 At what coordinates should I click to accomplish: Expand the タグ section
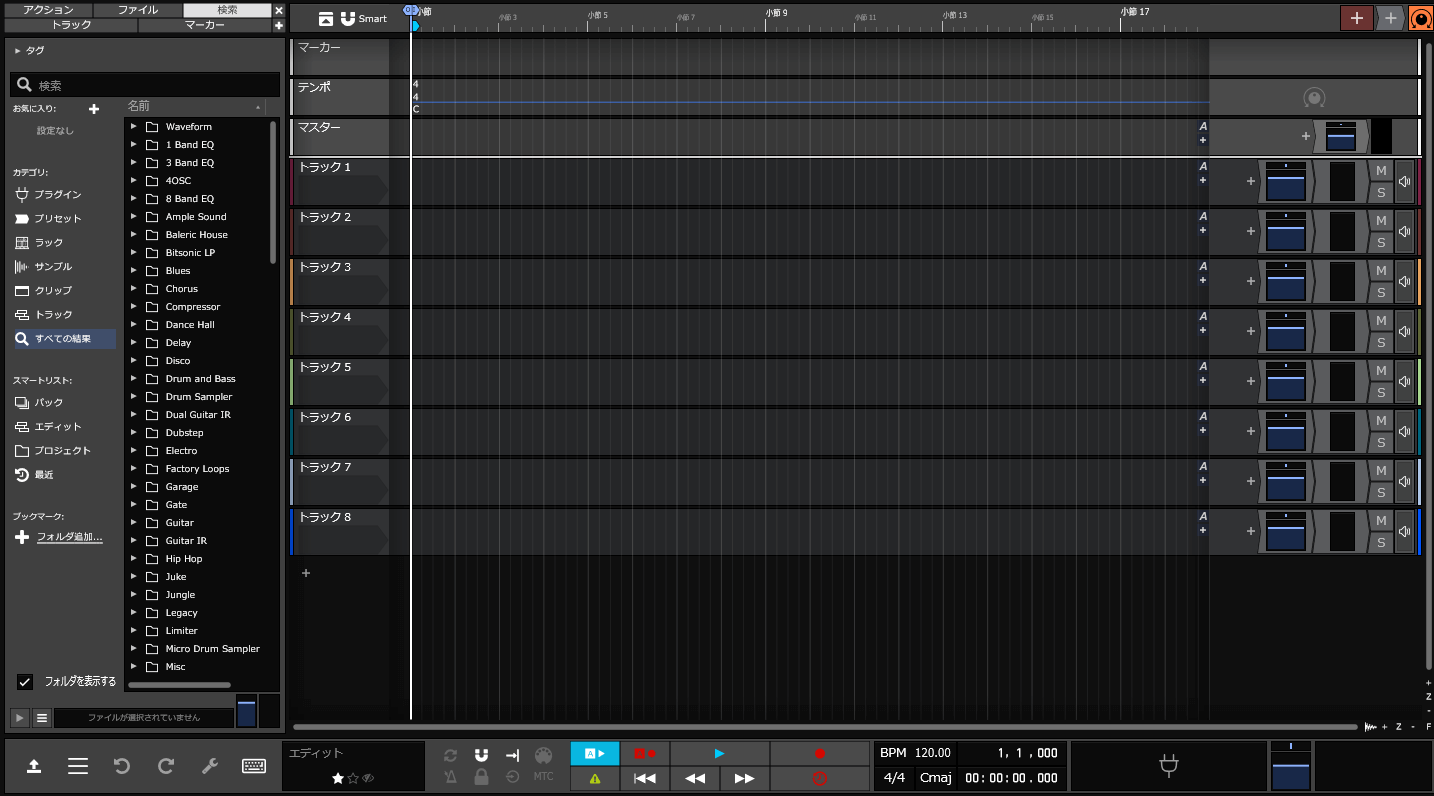click(x=18, y=50)
